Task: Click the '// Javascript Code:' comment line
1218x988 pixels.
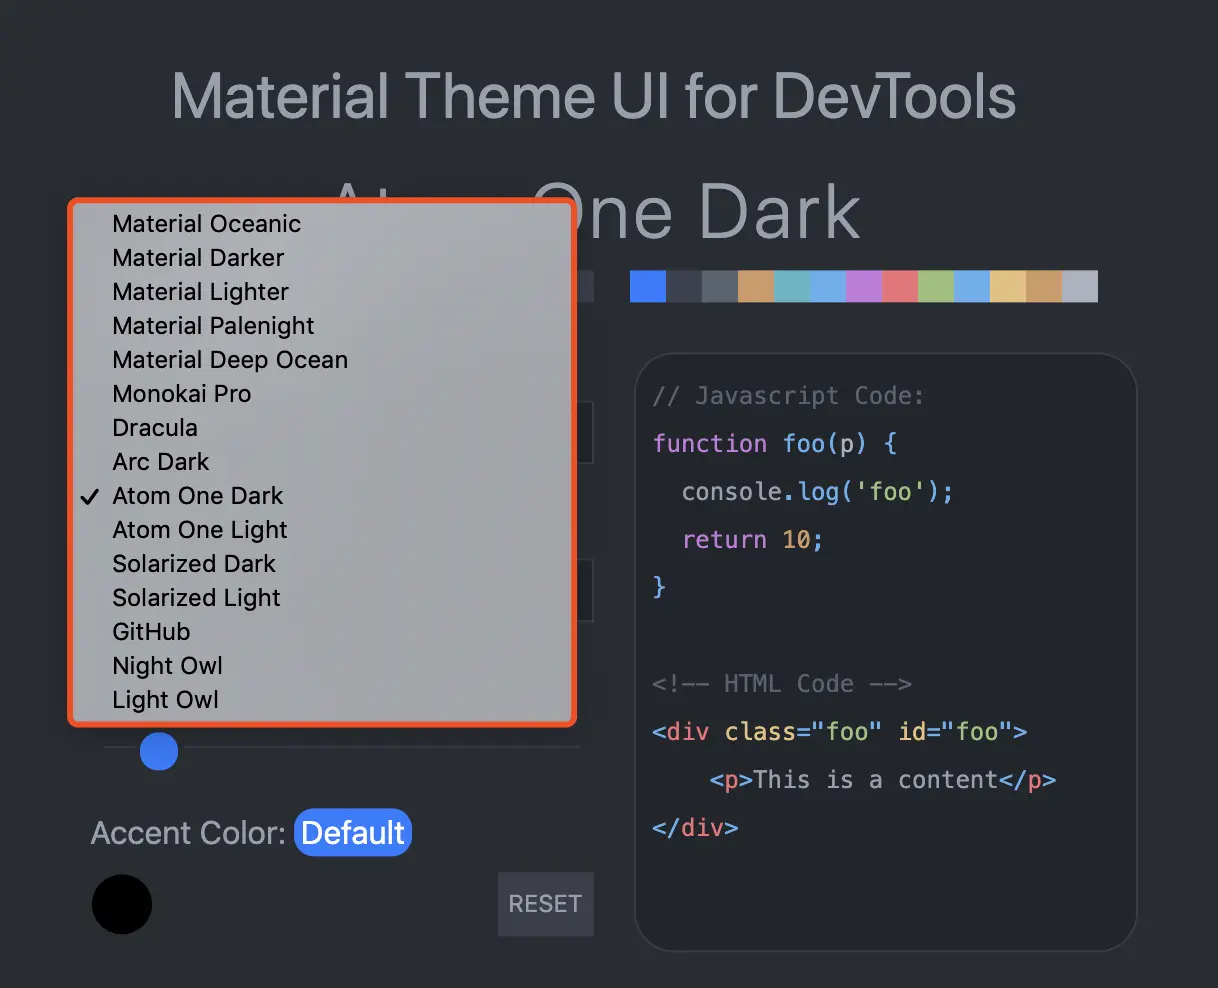Action: tap(788, 396)
